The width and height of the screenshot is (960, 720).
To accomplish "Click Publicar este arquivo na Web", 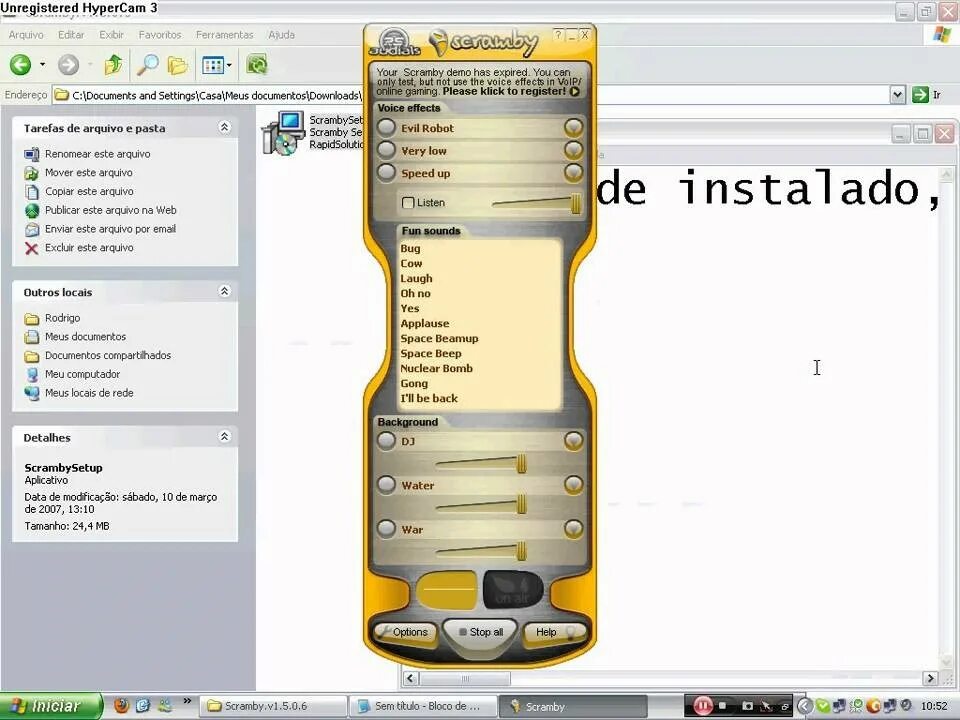I will (110, 210).
